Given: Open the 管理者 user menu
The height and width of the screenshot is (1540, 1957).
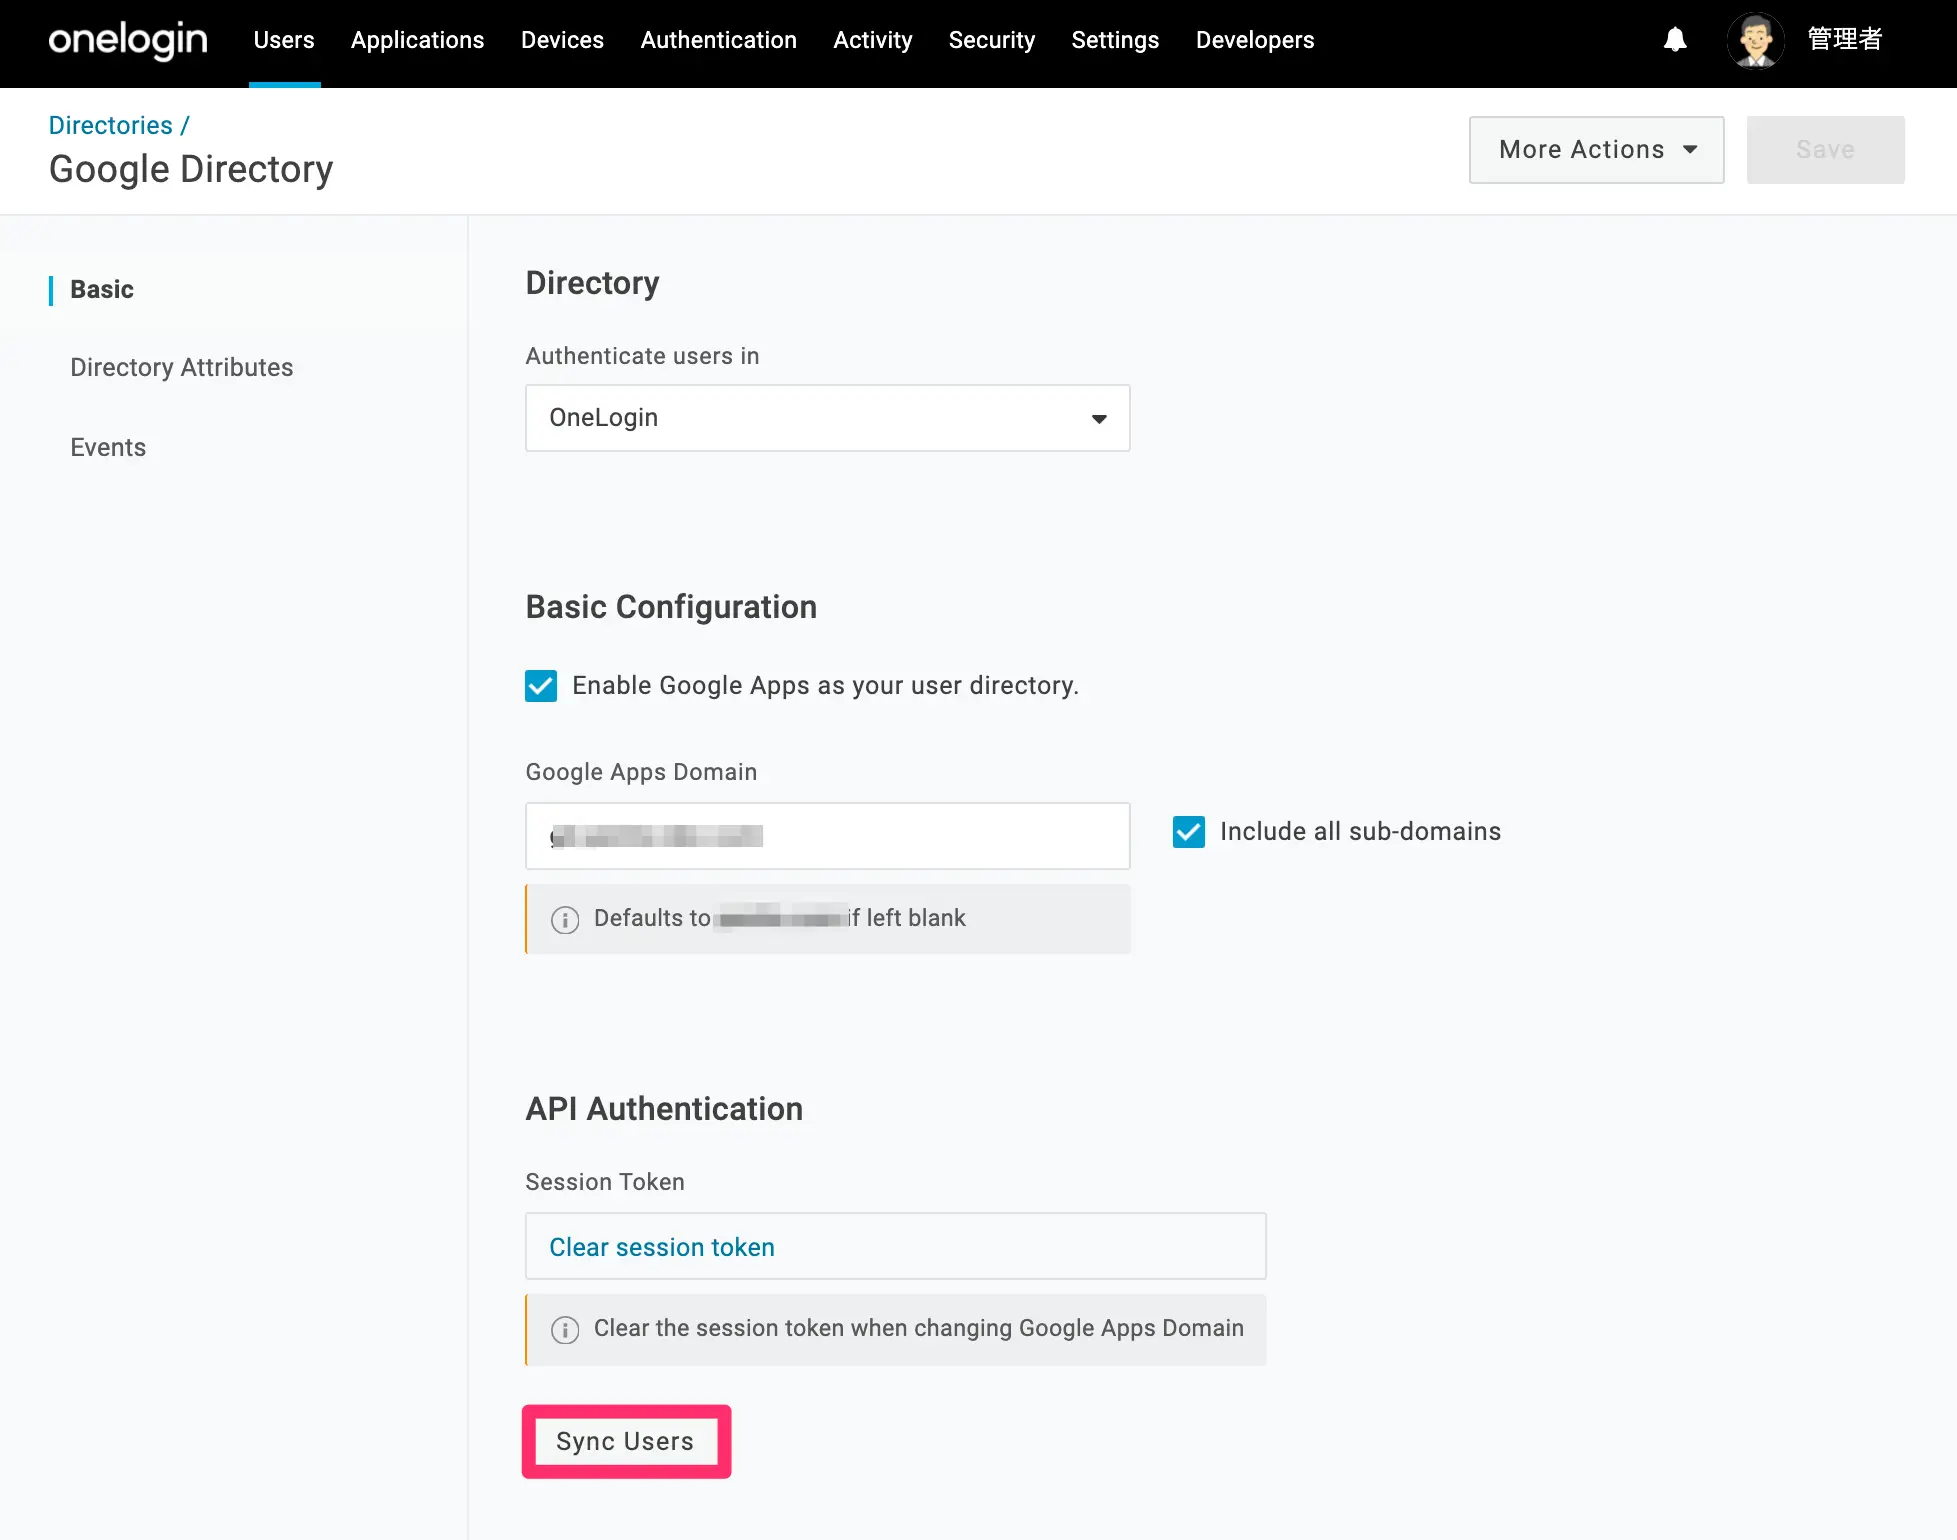Looking at the screenshot, I should click(1845, 40).
